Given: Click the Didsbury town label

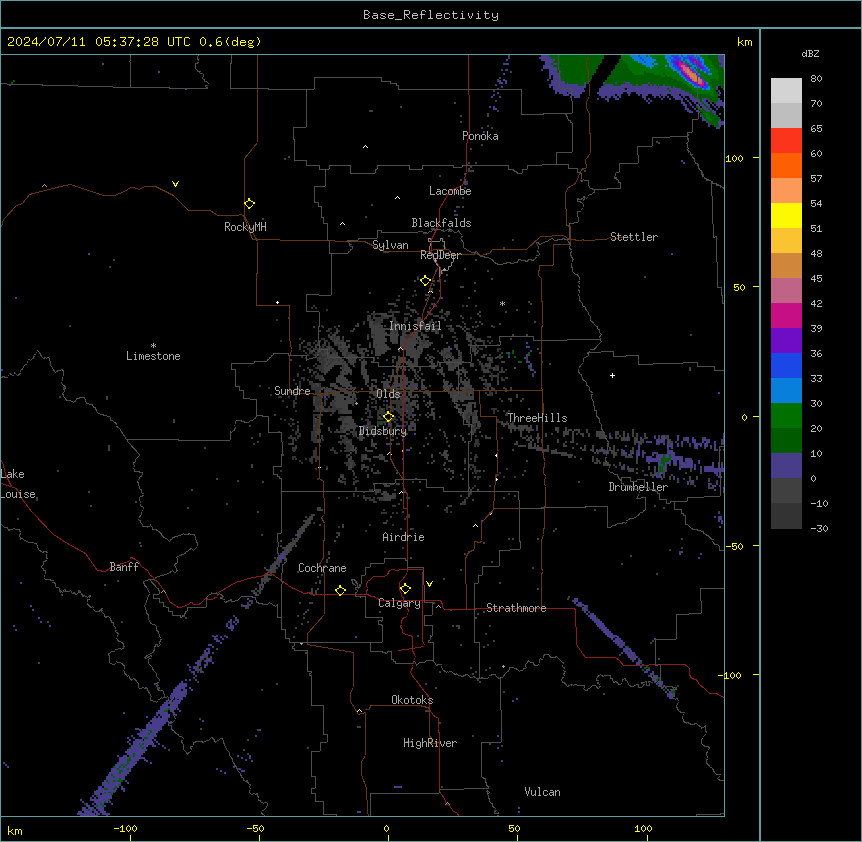Looking at the screenshot, I should tap(383, 431).
